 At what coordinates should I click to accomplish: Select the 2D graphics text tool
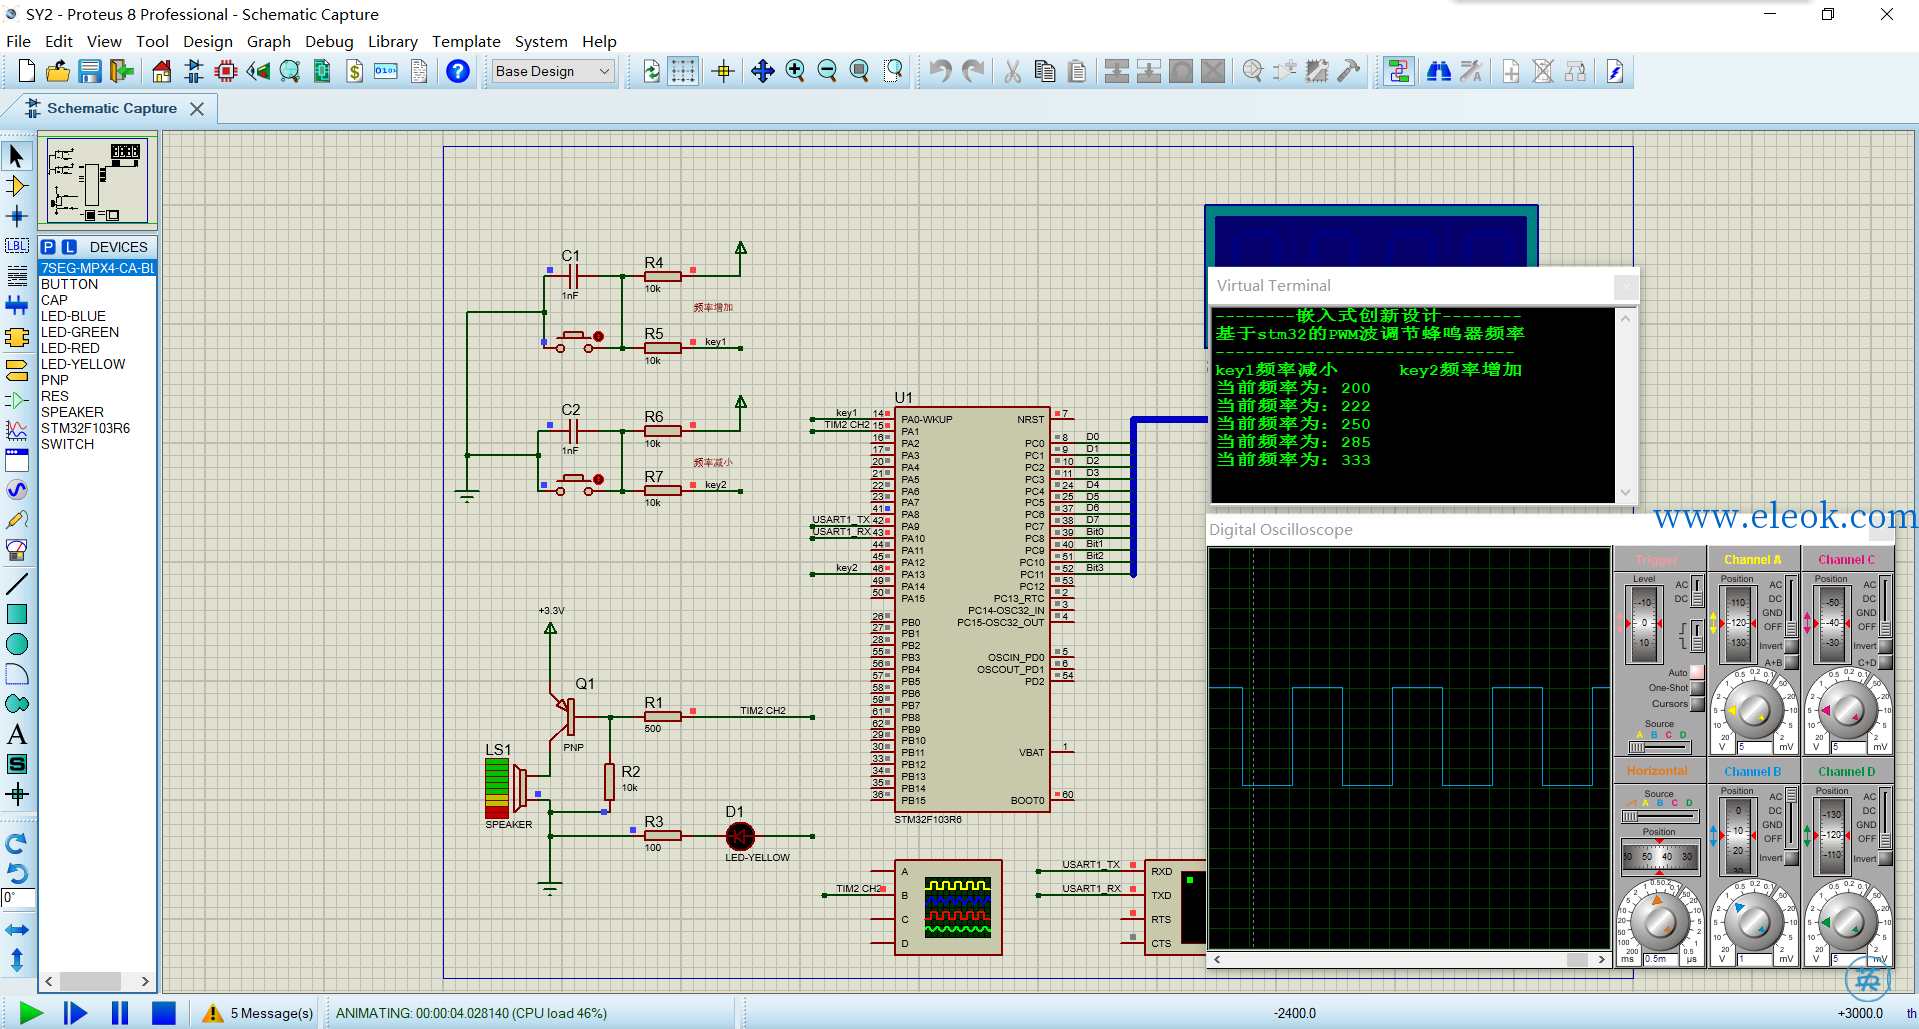click(17, 734)
